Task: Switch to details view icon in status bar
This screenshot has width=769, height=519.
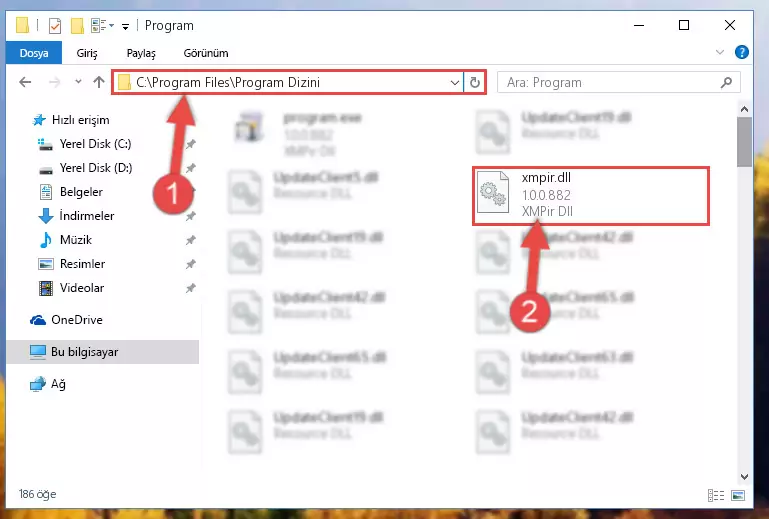Action: pyautogui.click(x=716, y=495)
